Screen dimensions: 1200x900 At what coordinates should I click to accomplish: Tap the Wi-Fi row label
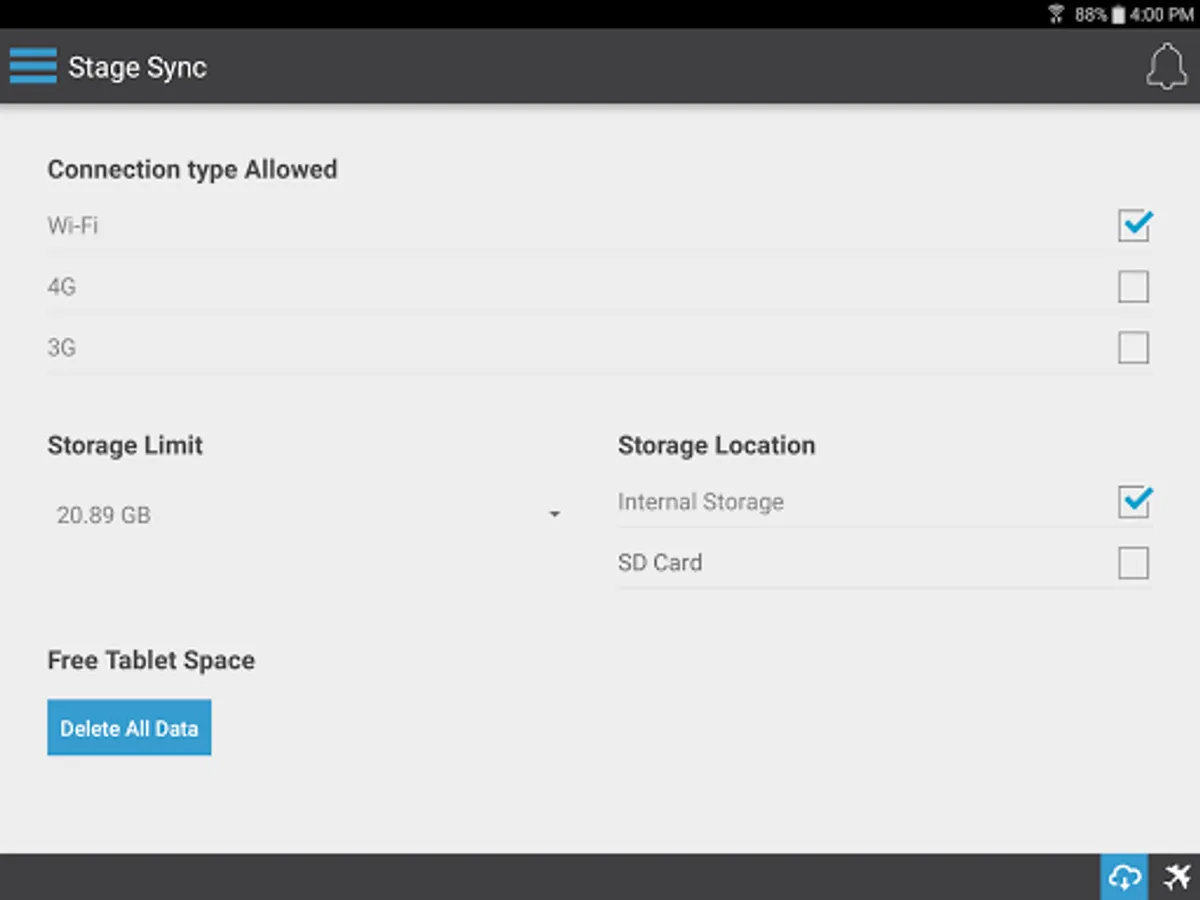pyautogui.click(x=73, y=226)
